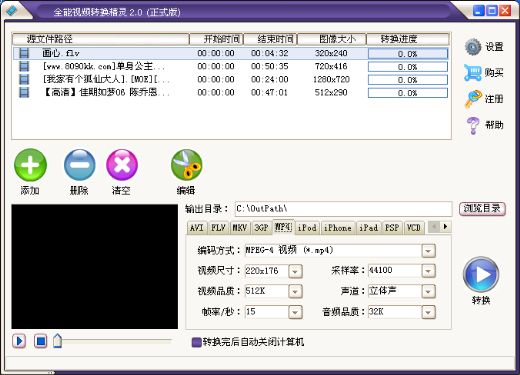This screenshot has height=375, width=520.
Task: Click the pink 清空 clear list icon
Action: coord(122,165)
